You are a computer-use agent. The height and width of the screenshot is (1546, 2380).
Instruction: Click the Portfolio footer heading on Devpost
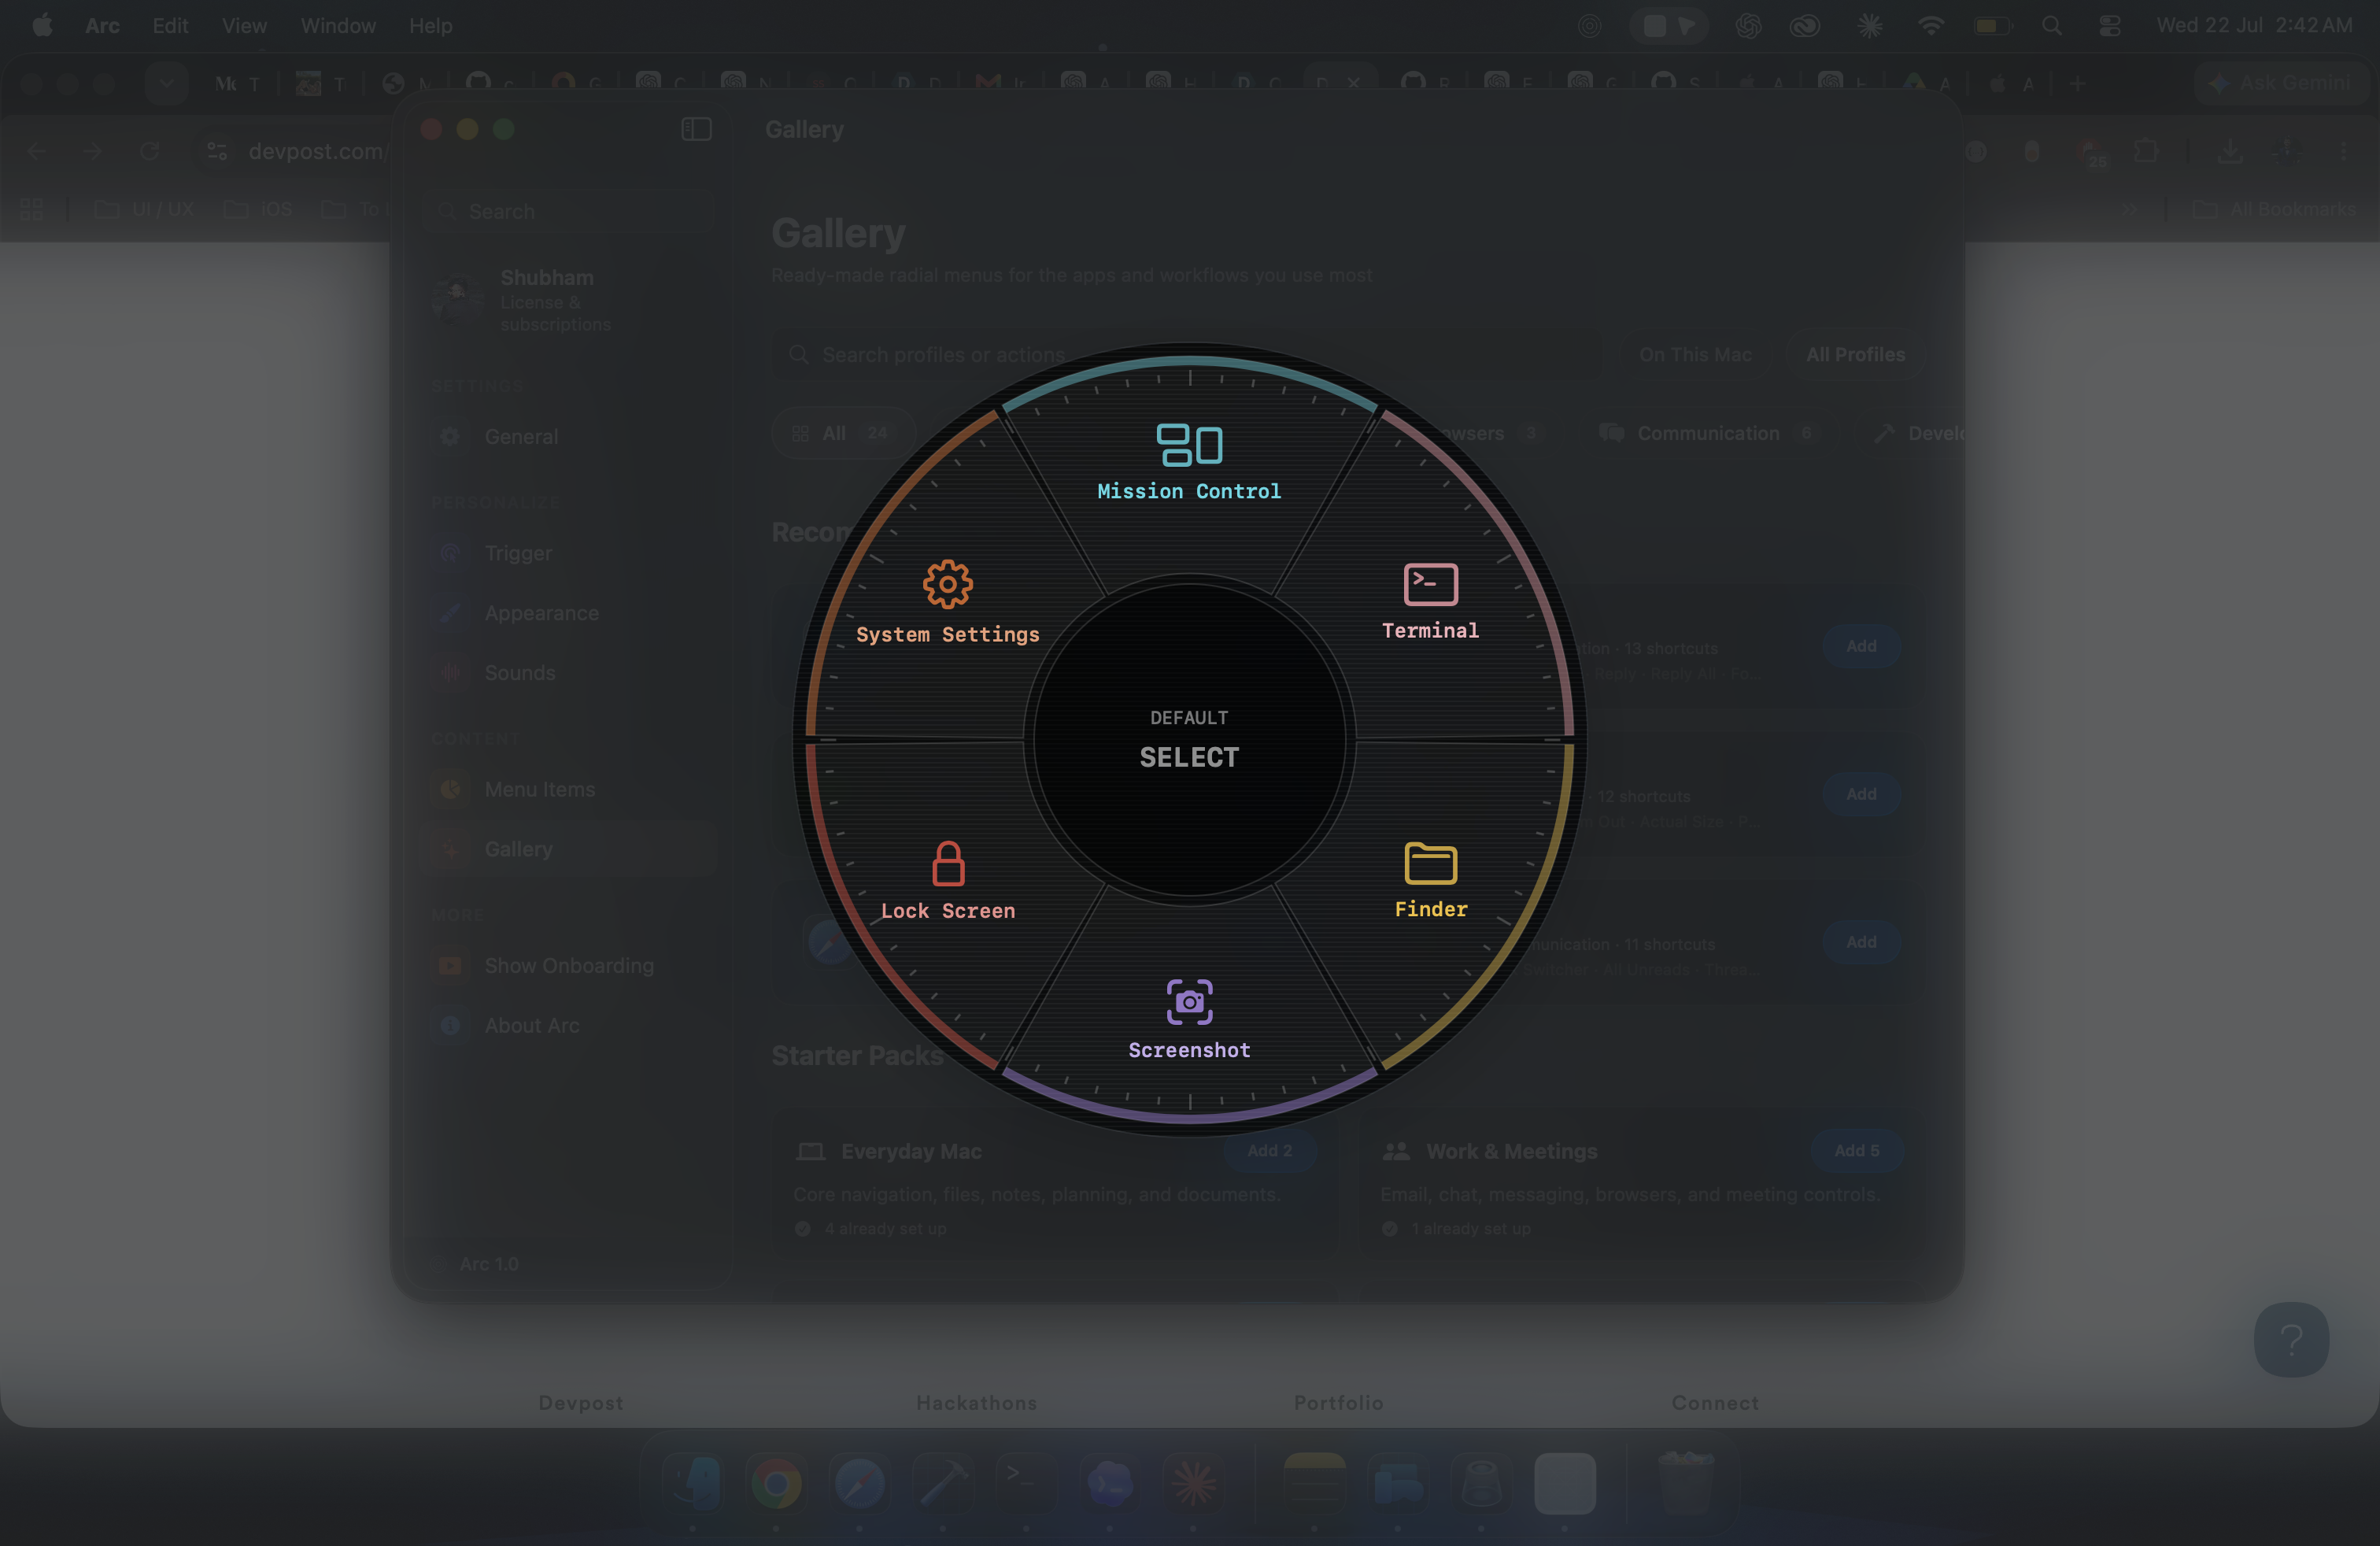click(1338, 1402)
